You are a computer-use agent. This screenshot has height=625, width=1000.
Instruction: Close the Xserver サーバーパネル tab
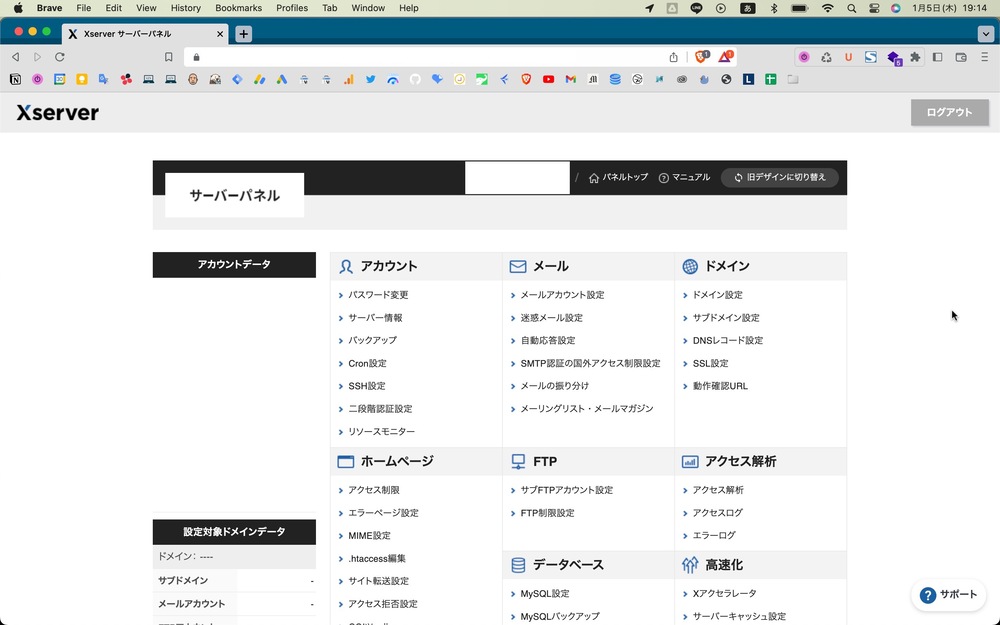point(220,34)
